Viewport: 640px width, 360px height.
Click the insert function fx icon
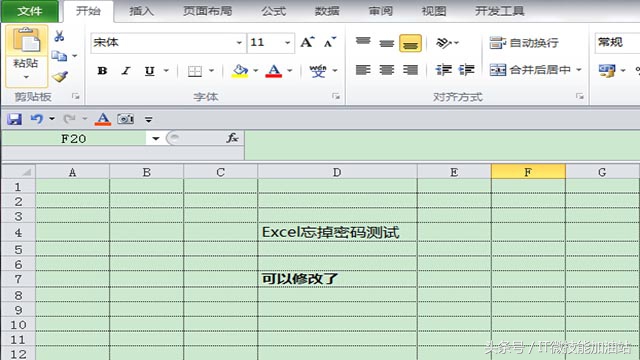click(232, 138)
